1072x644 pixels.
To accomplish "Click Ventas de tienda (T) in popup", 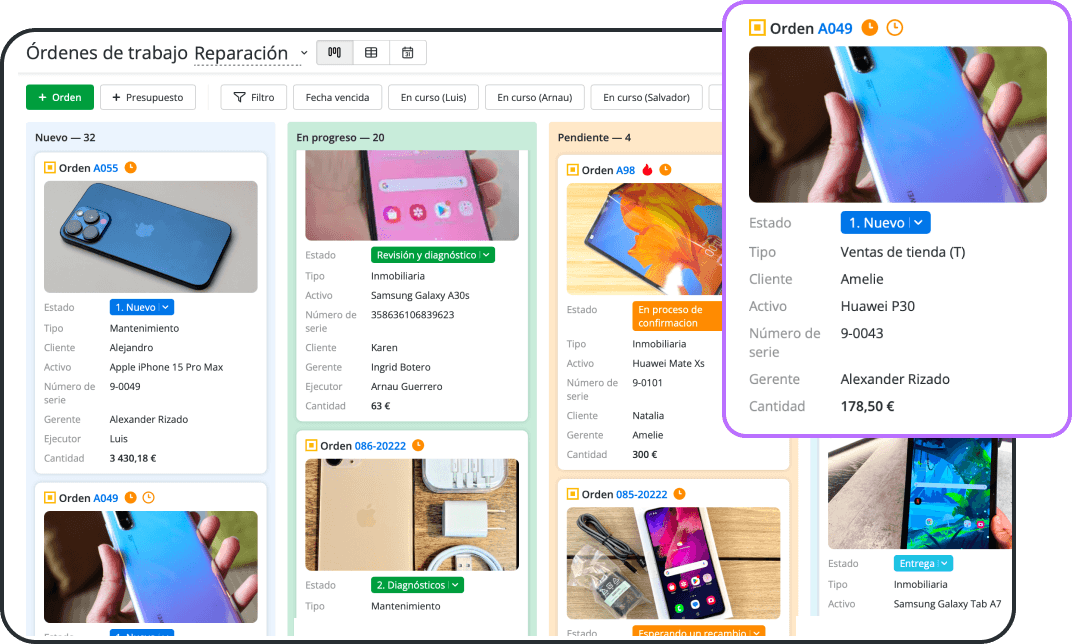I will point(902,252).
